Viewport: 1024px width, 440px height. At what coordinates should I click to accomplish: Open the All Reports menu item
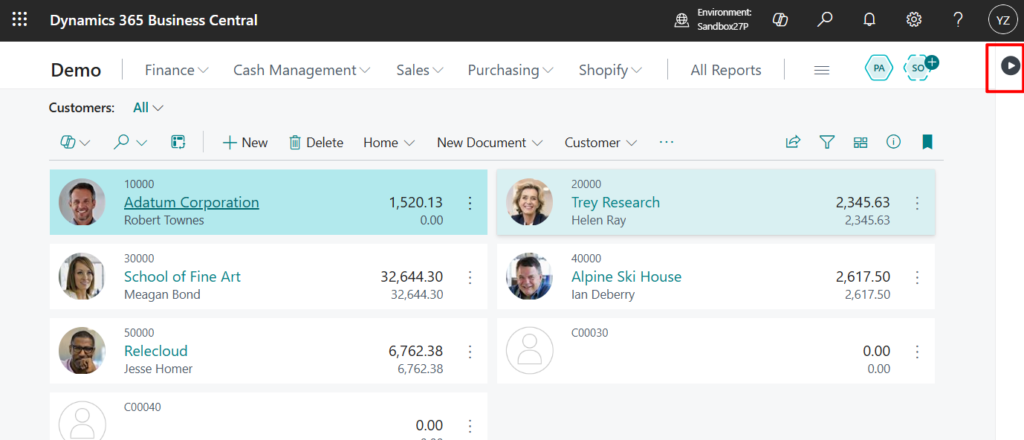pos(726,70)
